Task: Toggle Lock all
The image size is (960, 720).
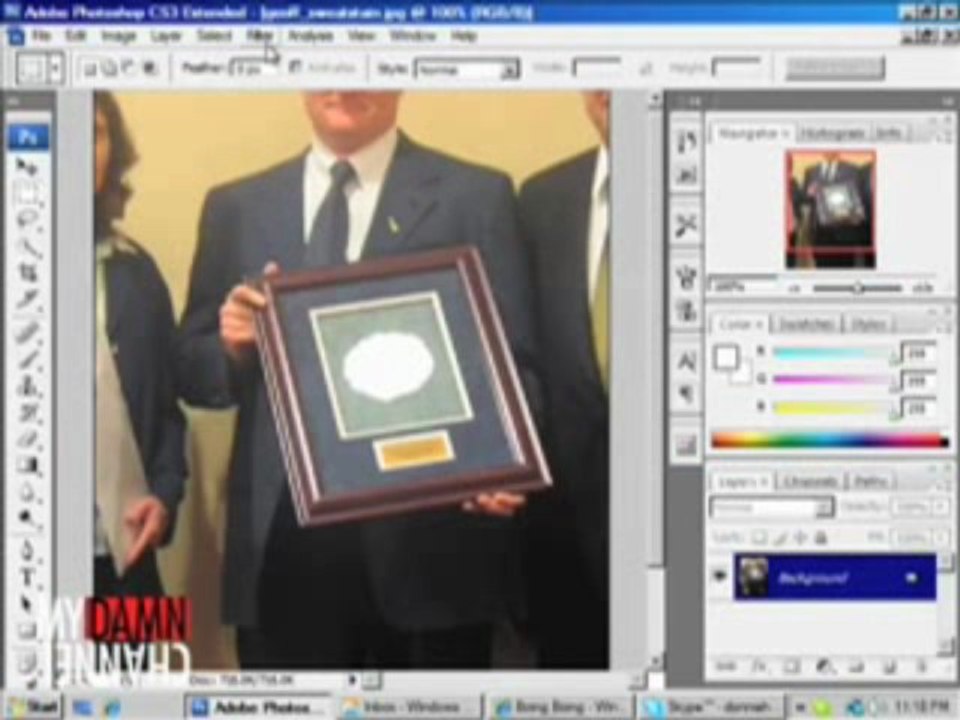Action: click(821, 538)
